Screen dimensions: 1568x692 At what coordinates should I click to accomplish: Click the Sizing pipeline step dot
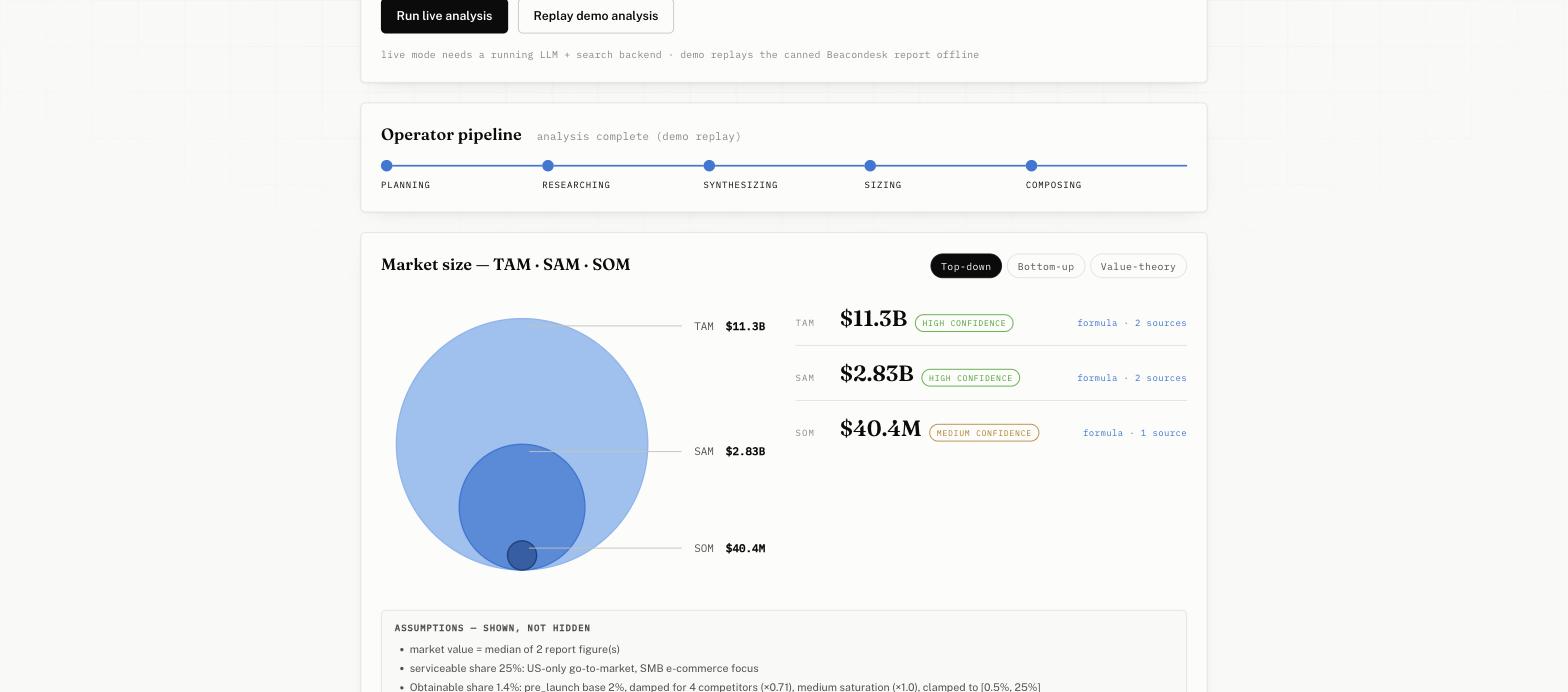point(870,166)
